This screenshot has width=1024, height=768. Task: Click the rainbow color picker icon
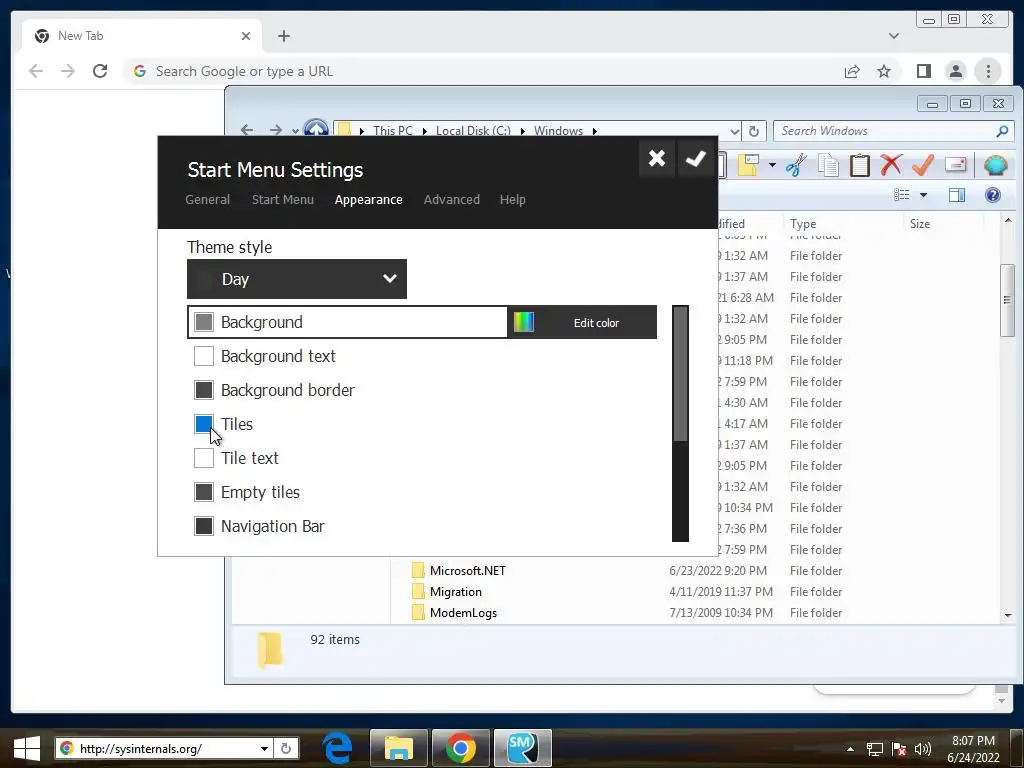524,322
